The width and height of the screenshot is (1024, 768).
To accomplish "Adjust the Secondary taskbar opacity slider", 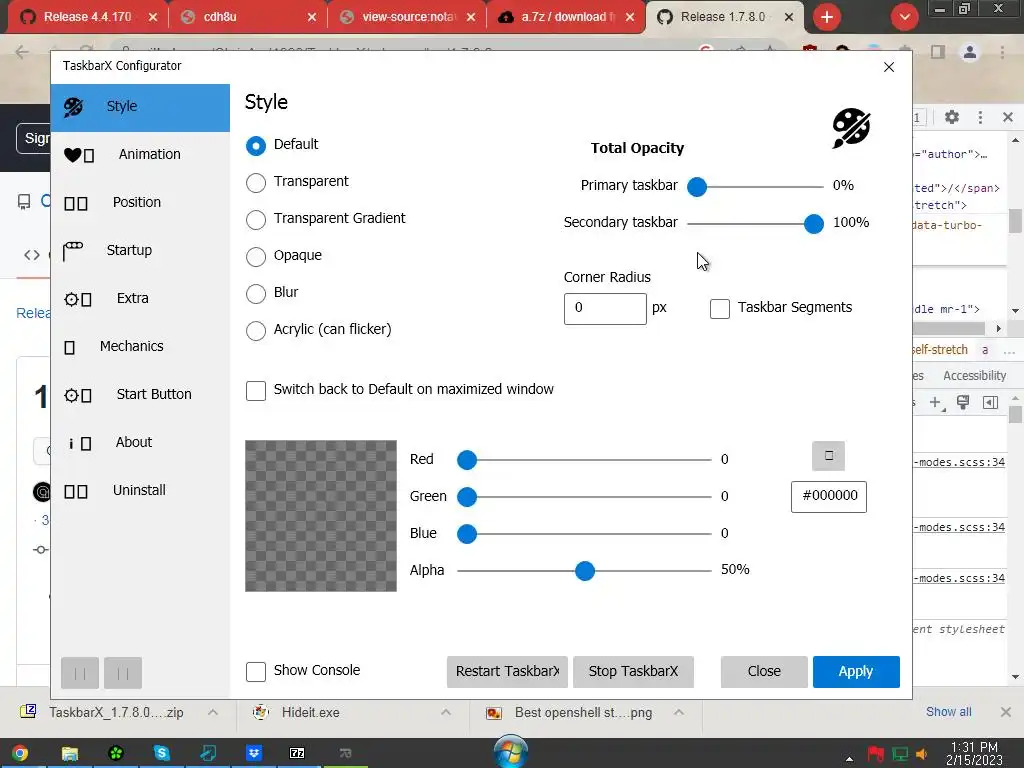I will [x=814, y=224].
